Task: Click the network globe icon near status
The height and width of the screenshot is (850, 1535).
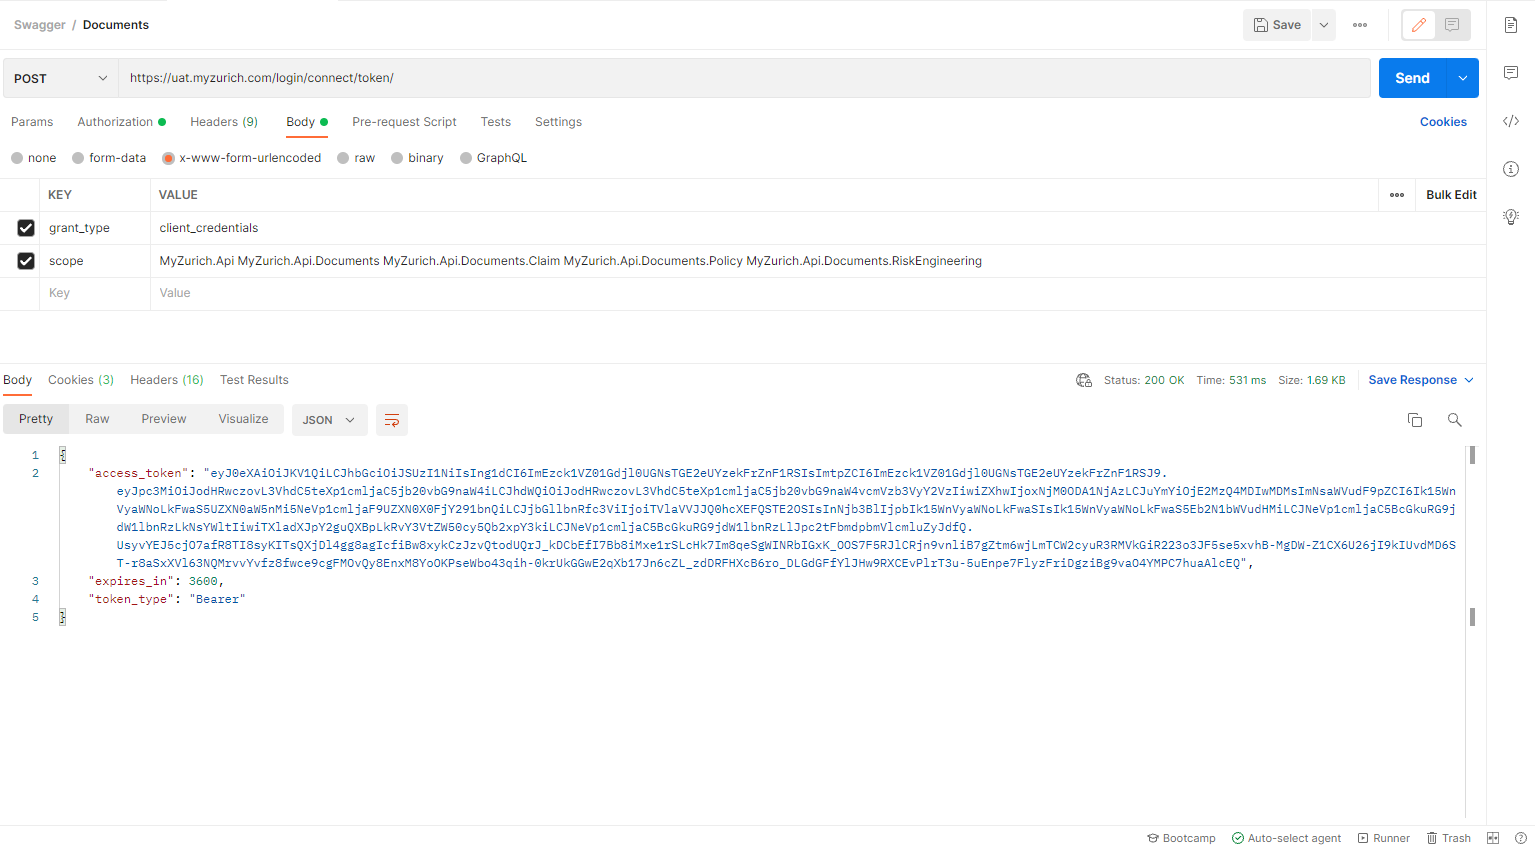Action: [1084, 380]
